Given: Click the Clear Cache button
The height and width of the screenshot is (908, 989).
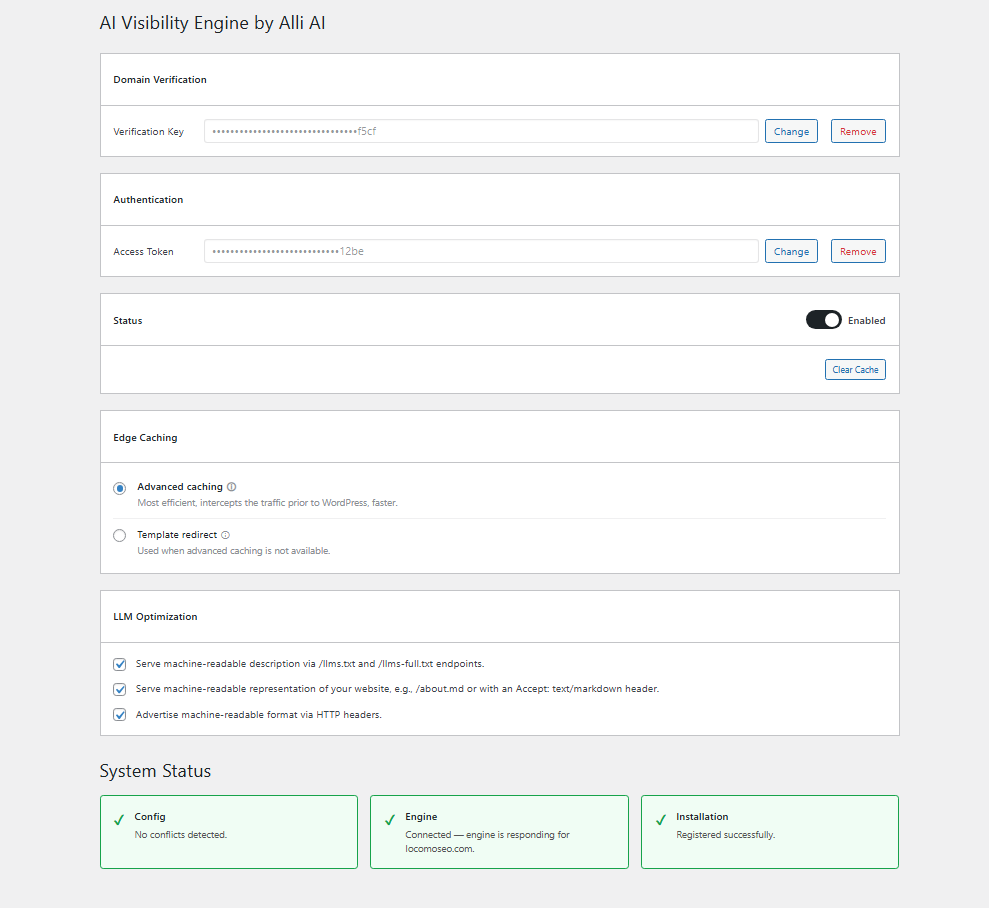Looking at the screenshot, I should 855,370.
